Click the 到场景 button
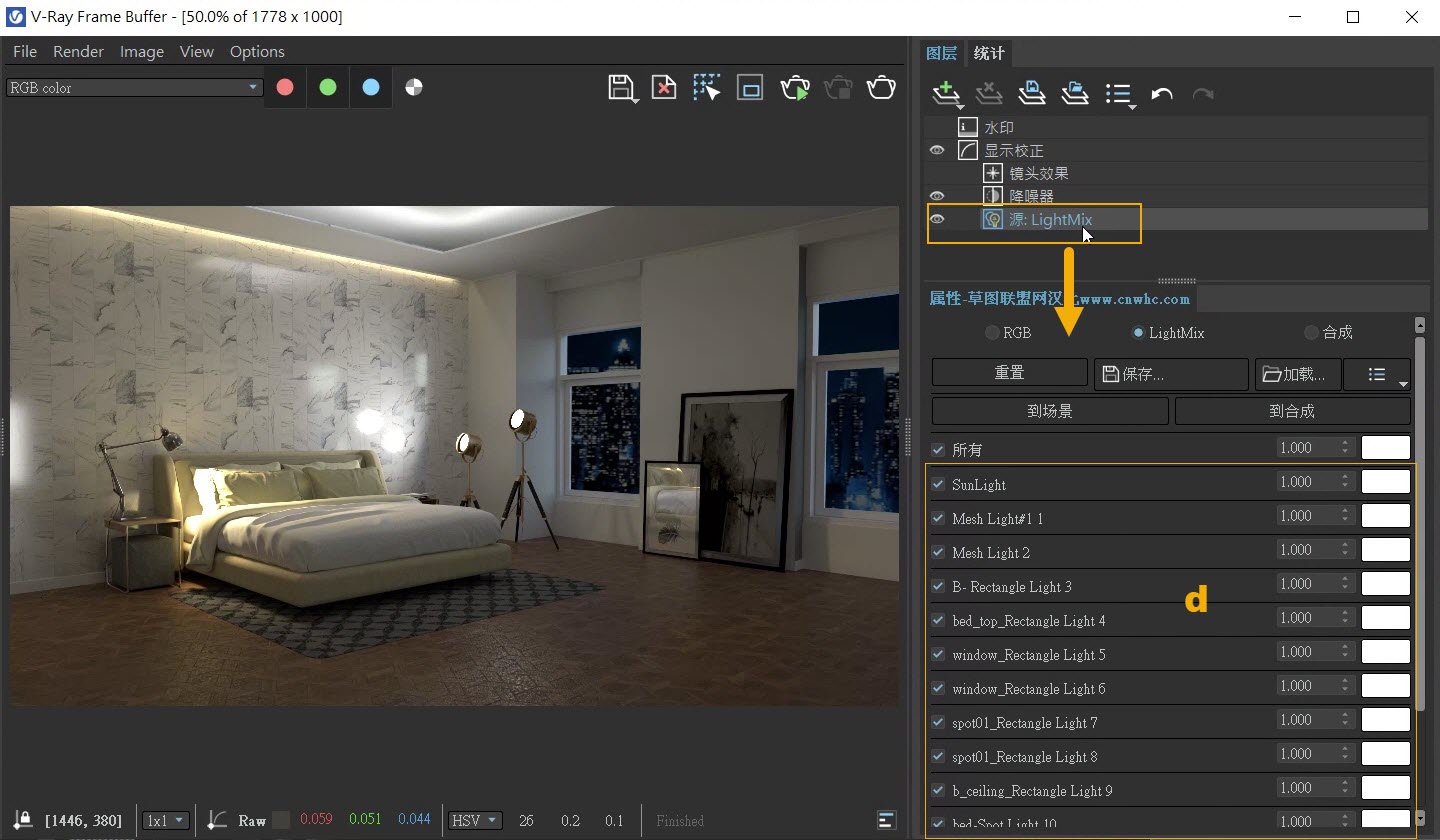The image size is (1440, 840). tap(1049, 411)
